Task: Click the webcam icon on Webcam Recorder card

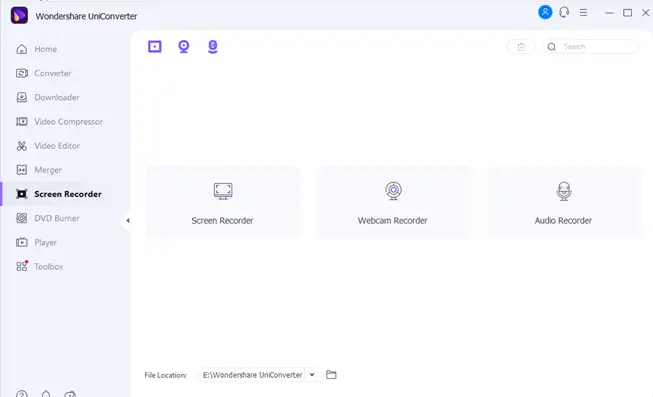Action: click(x=393, y=191)
